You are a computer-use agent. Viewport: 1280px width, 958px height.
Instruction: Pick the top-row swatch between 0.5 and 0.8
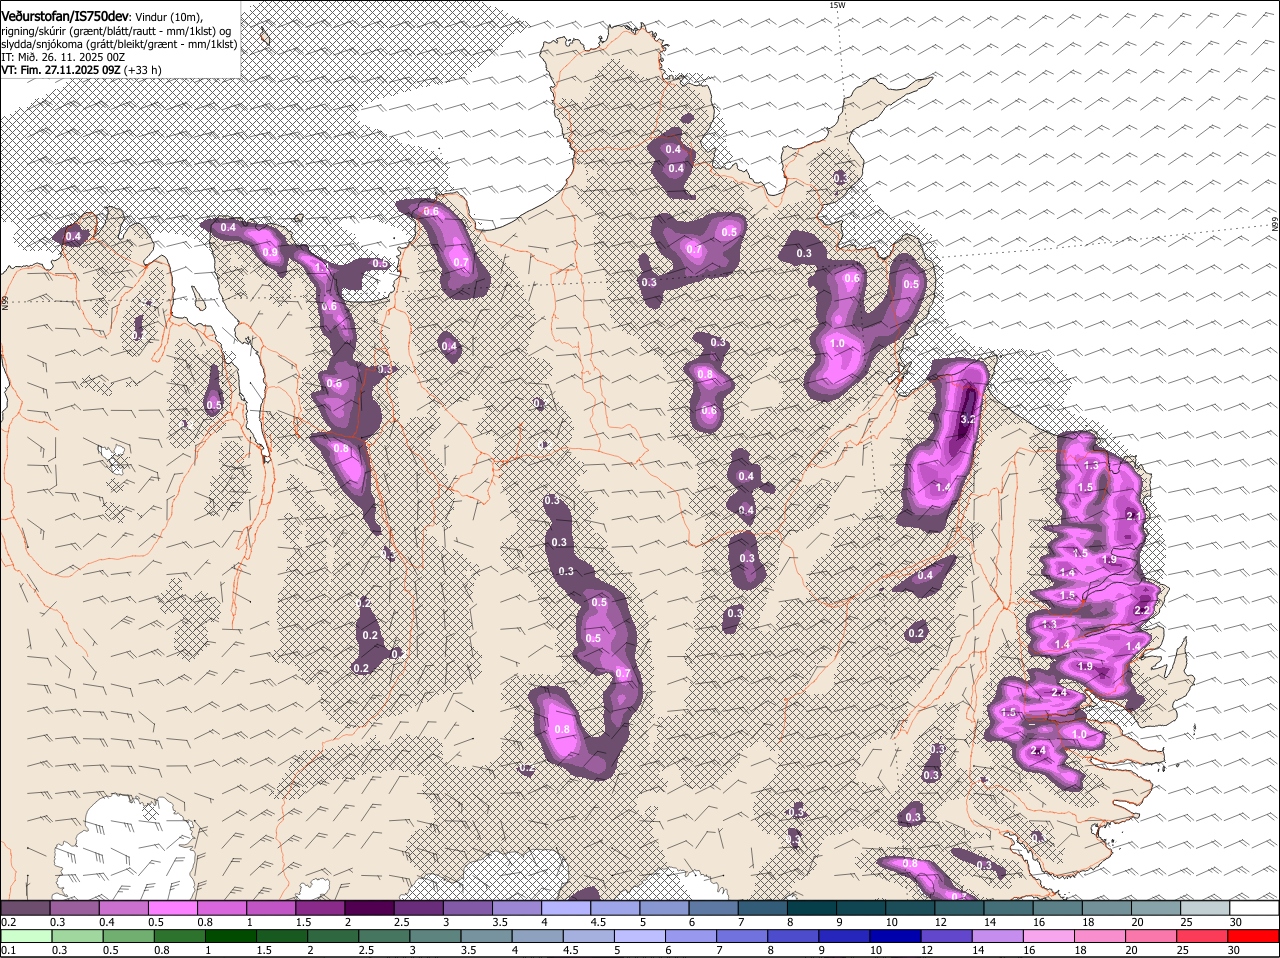(x=173, y=907)
